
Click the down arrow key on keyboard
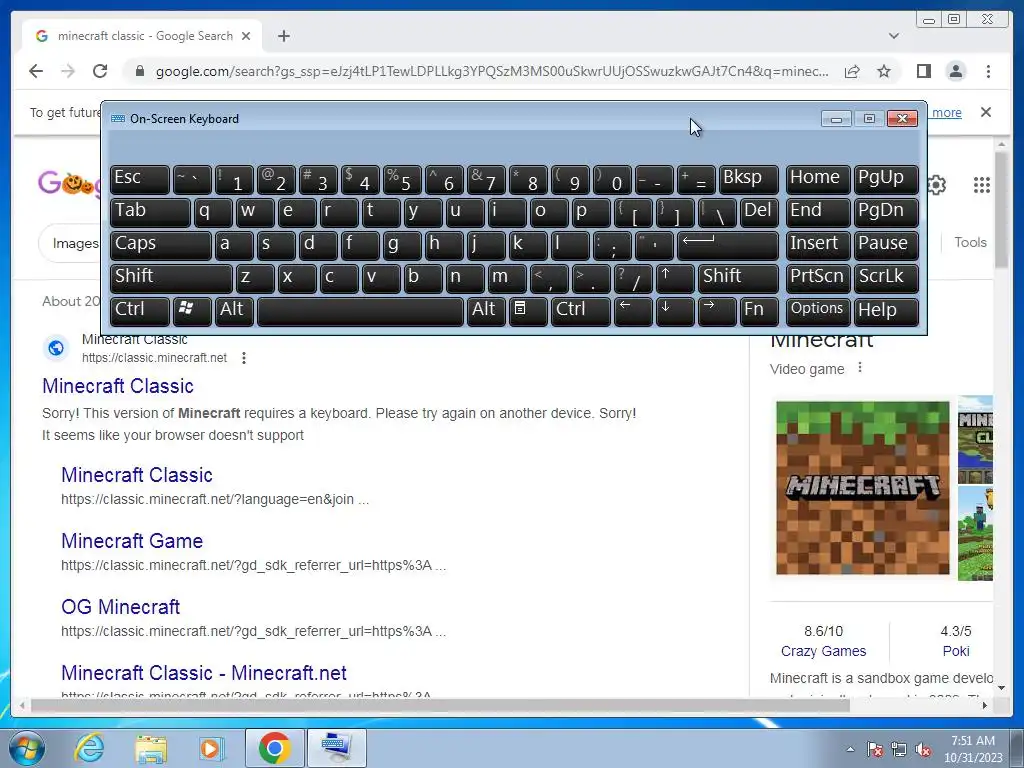675,310
